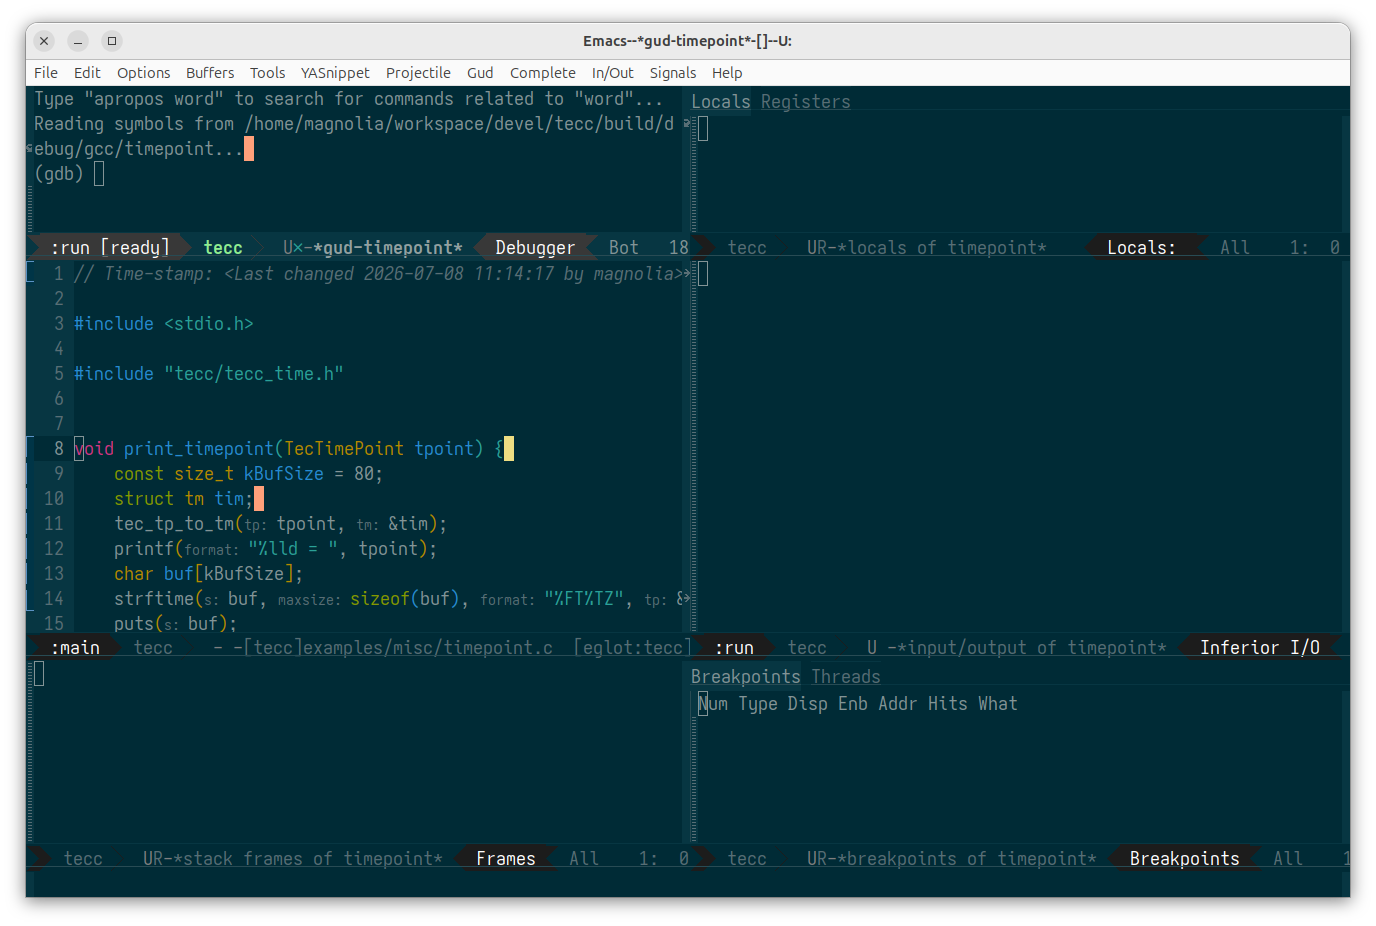Click '*input/output of timepoint*' buffer name
This screenshot has width=1376, height=926.
[x=1032, y=648]
